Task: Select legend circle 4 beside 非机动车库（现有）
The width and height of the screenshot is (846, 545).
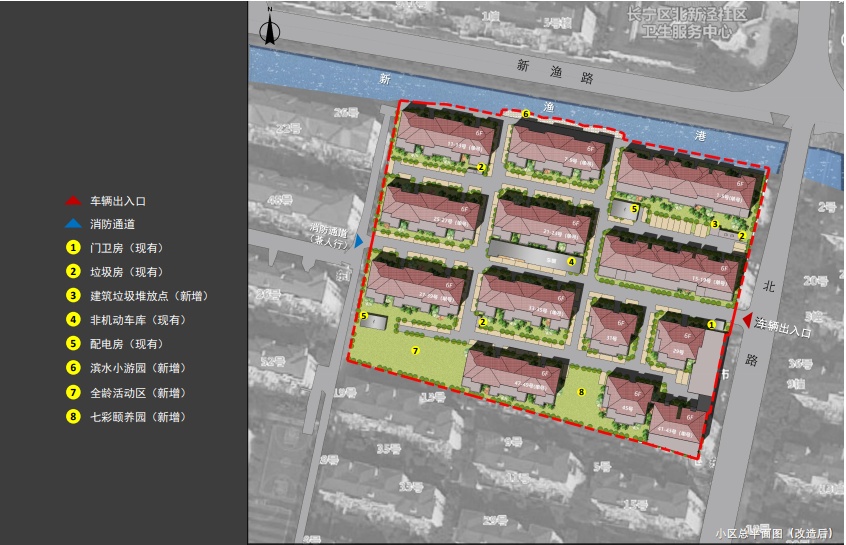Action: (x=73, y=319)
